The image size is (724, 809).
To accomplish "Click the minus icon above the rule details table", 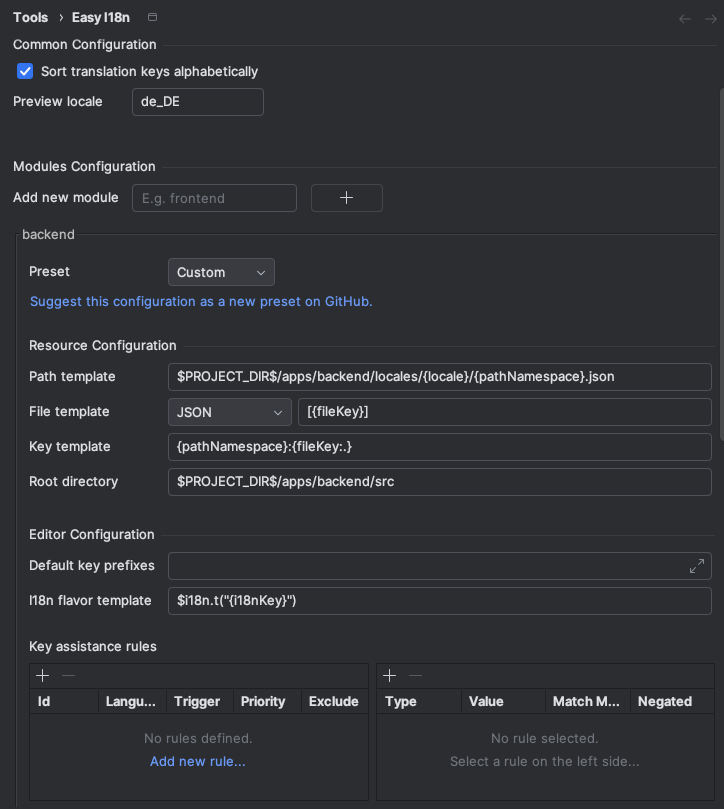I will point(415,675).
